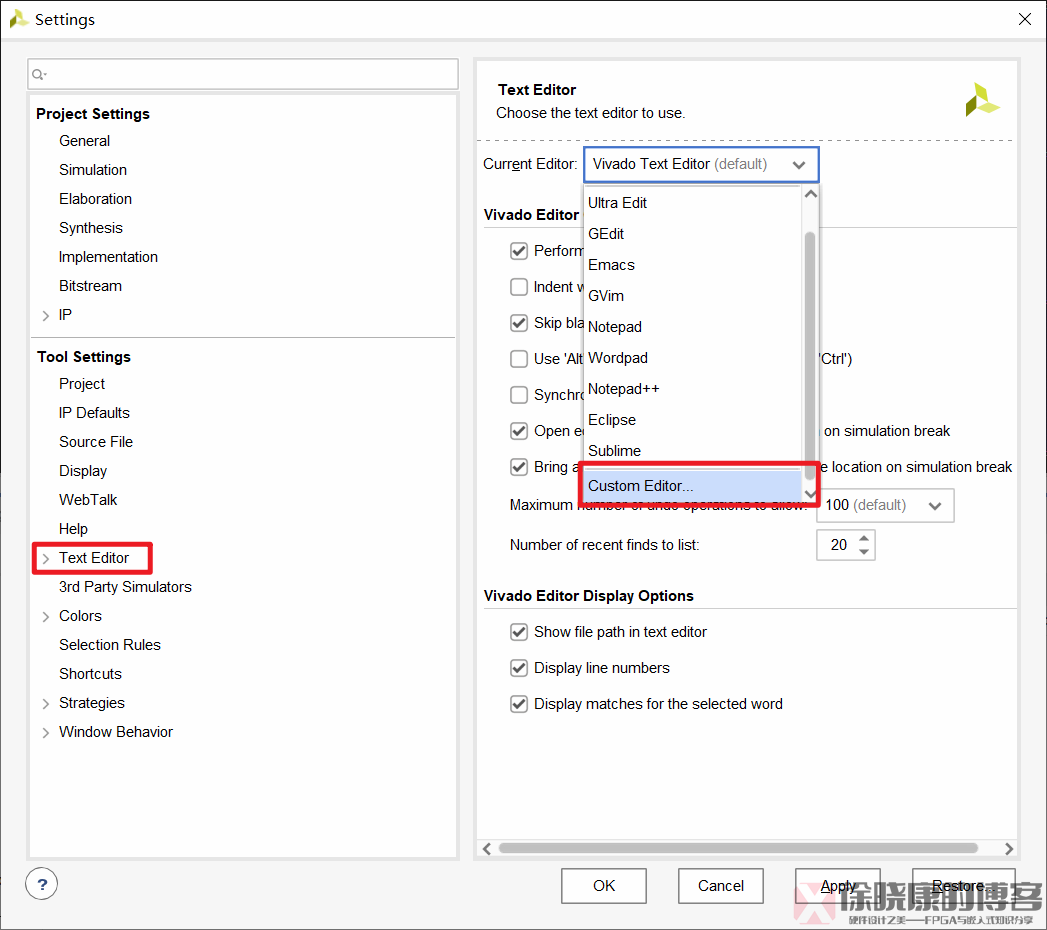Select Custom Editor... option
Screen dimensions: 1047x930
692,486
